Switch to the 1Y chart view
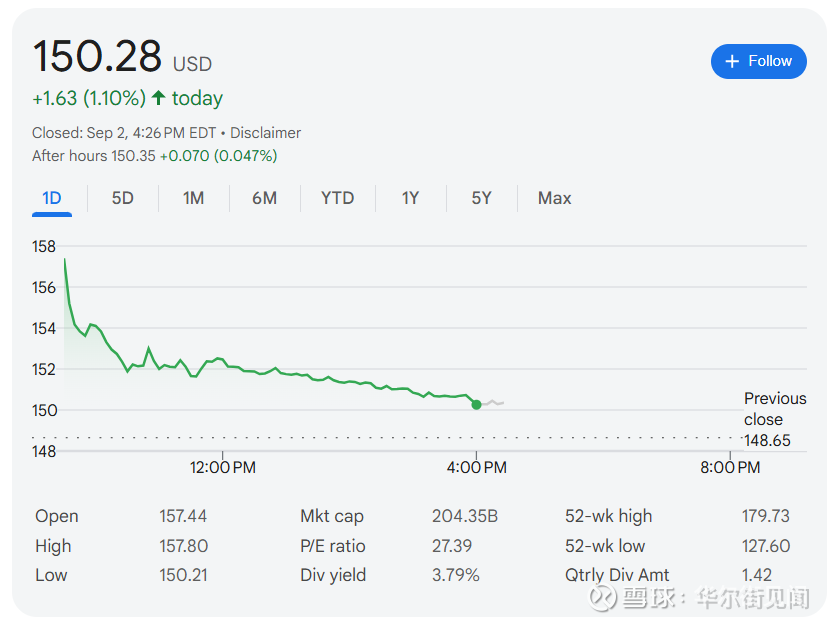This screenshot has width=834, height=624. point(410,198)
